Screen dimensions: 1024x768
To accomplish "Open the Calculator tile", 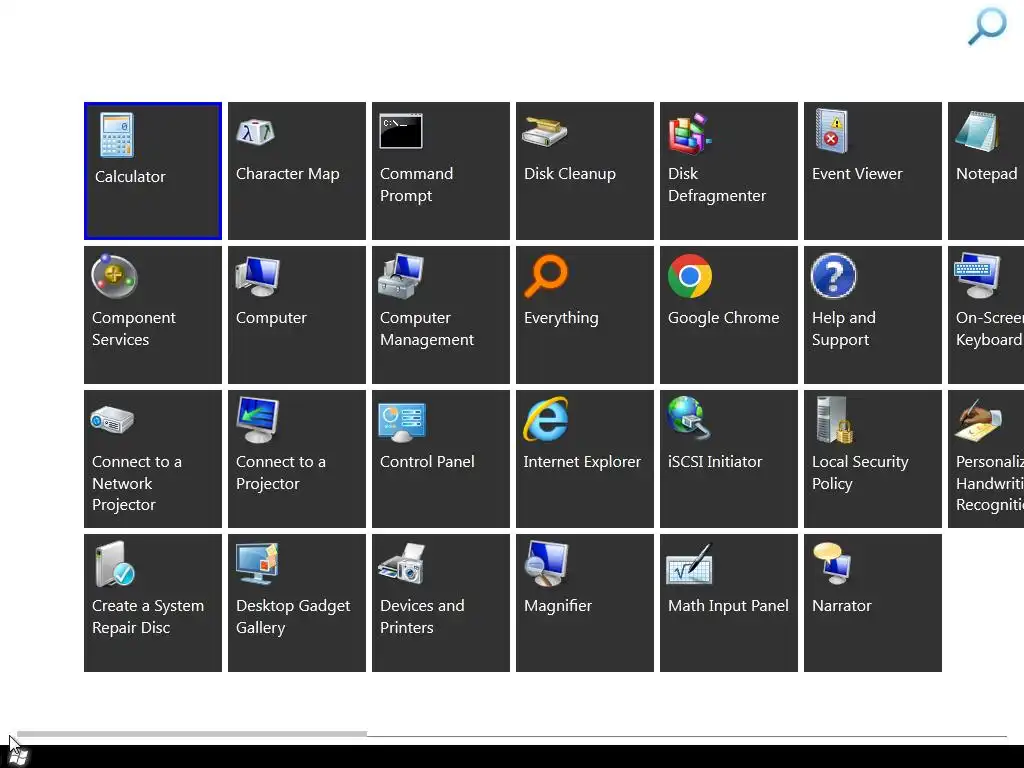I will pyautogui.click(x=153, y=171).
